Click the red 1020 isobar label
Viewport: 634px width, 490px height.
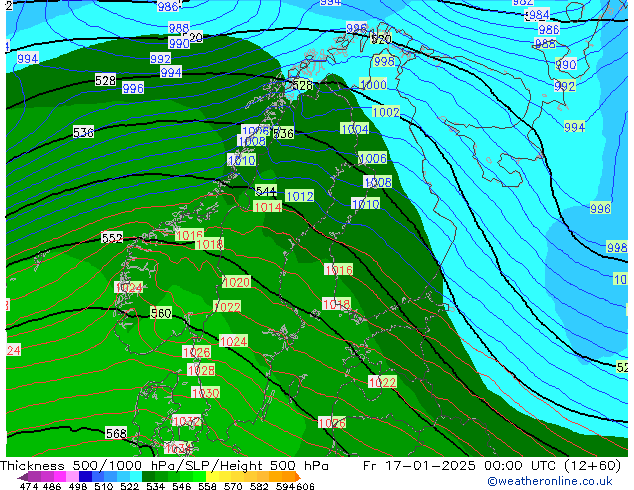pyautogui.click(x=236, y=282)
